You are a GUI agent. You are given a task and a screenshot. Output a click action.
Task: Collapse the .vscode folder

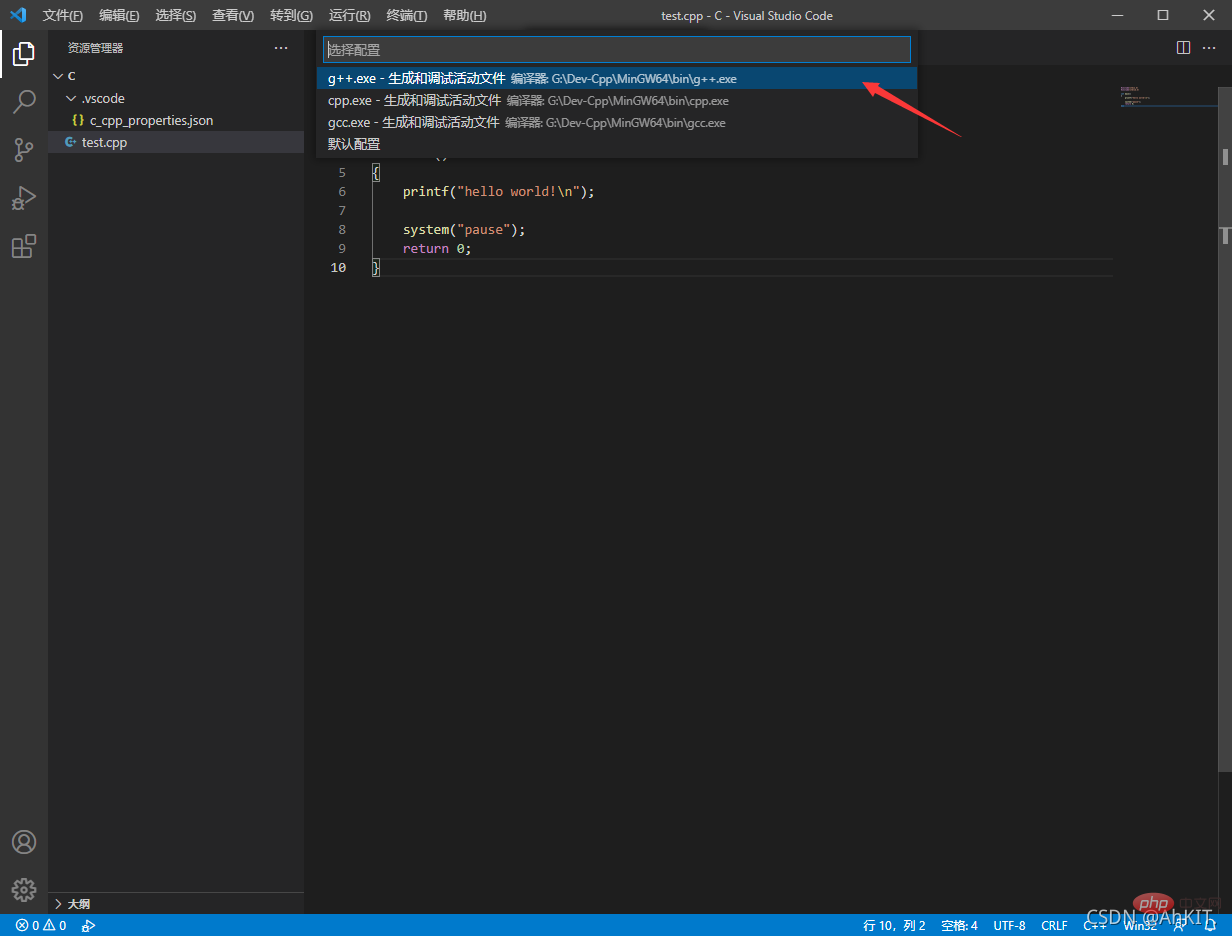pos(71,98)
